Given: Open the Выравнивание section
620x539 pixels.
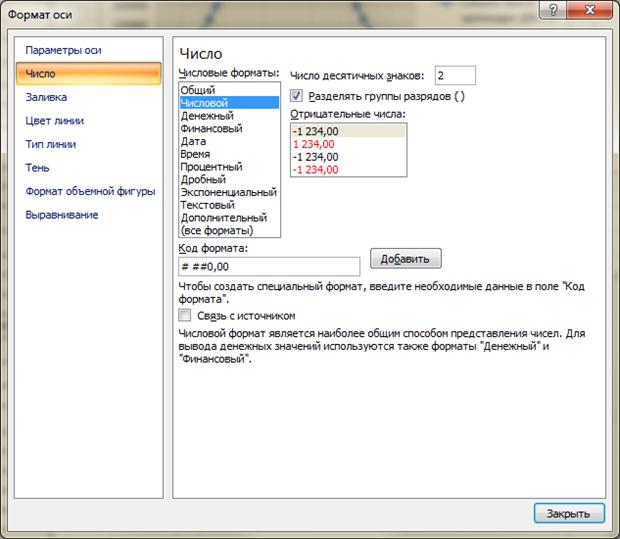Looking at the screenshot, I should (62, 215).
